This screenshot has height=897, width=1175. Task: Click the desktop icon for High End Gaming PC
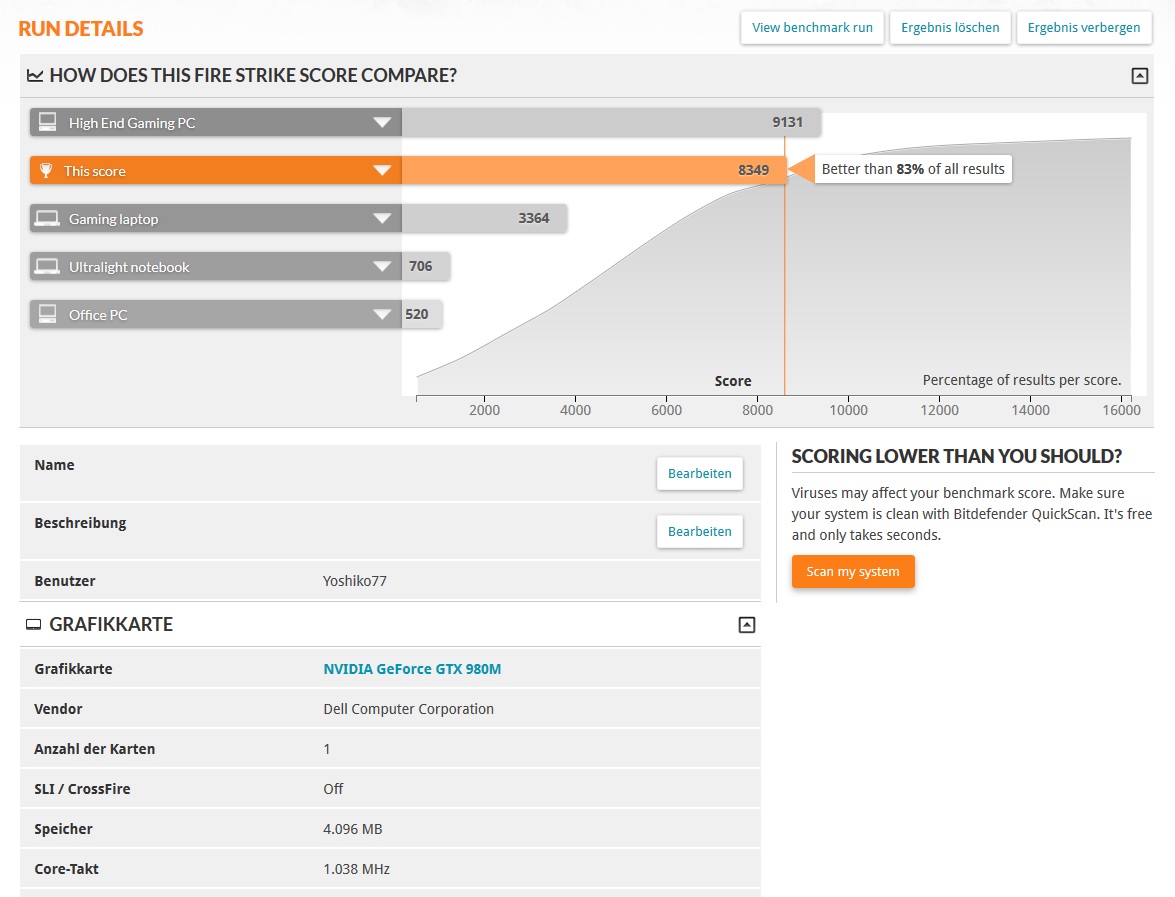pos(47,123)
